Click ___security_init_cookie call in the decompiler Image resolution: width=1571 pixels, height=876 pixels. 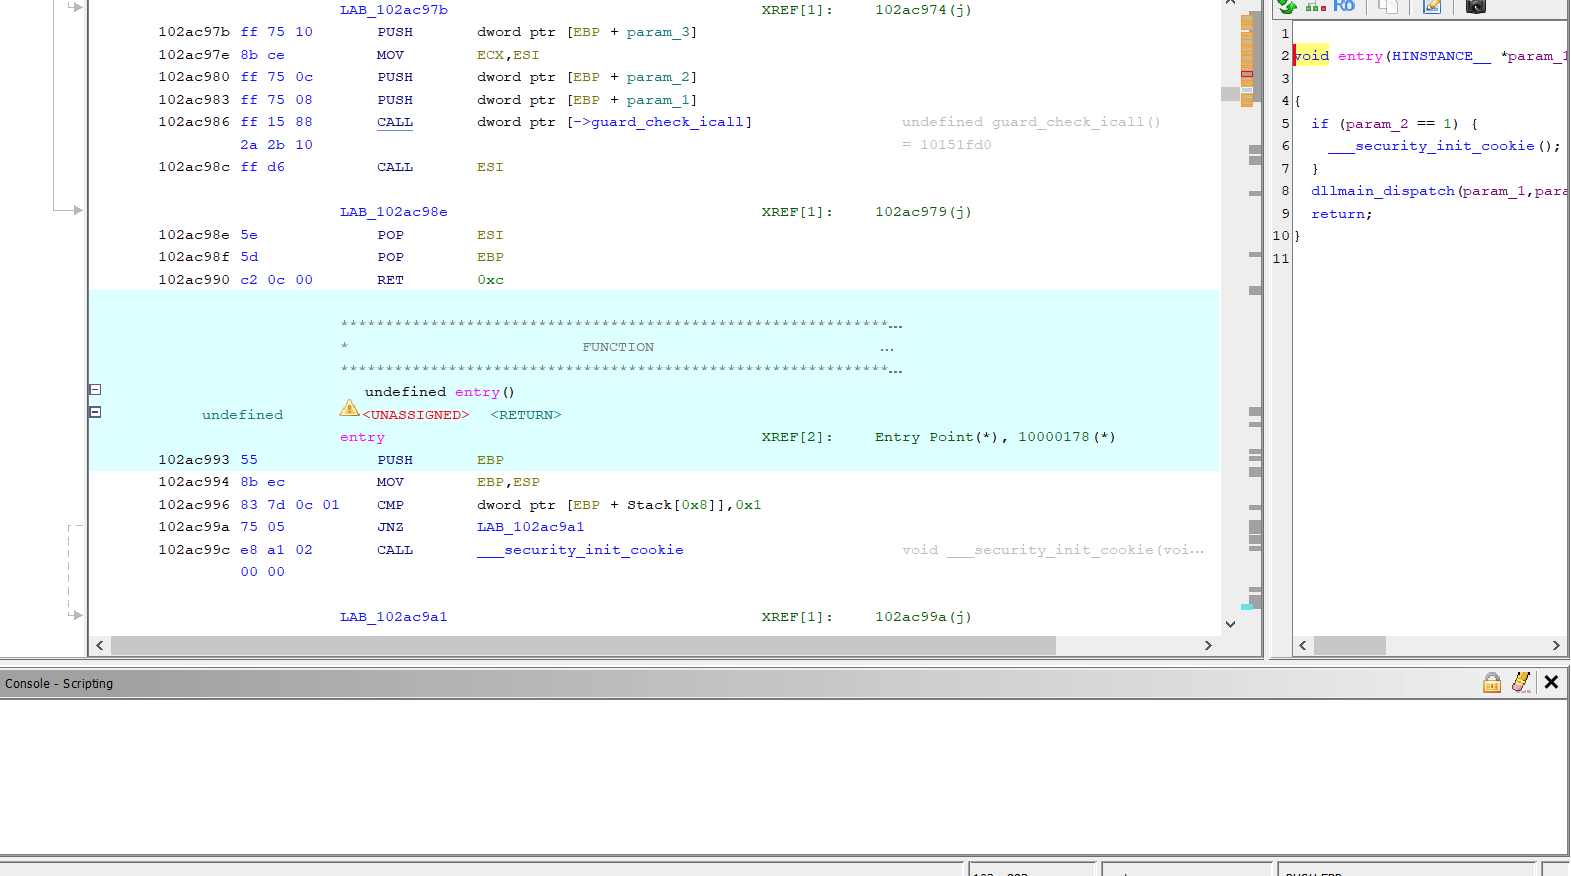pos(1431,146)
